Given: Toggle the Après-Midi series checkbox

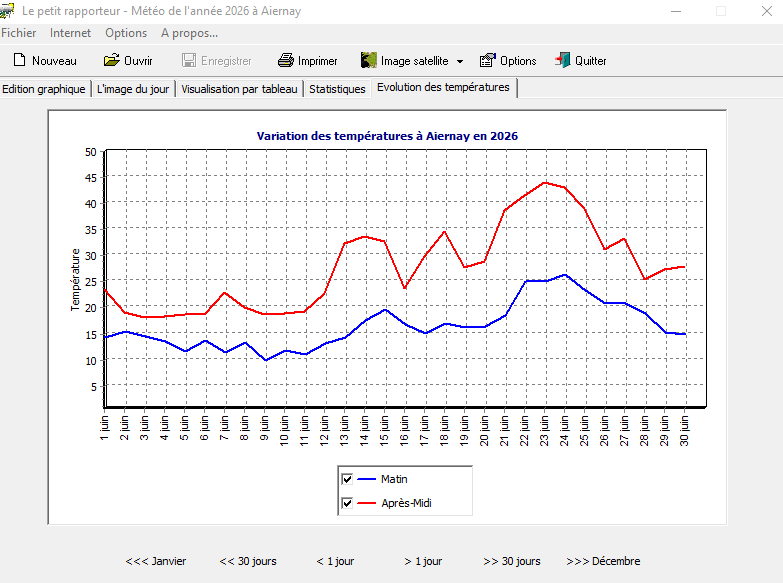Looking at the screenshot, I should (347, 503).
